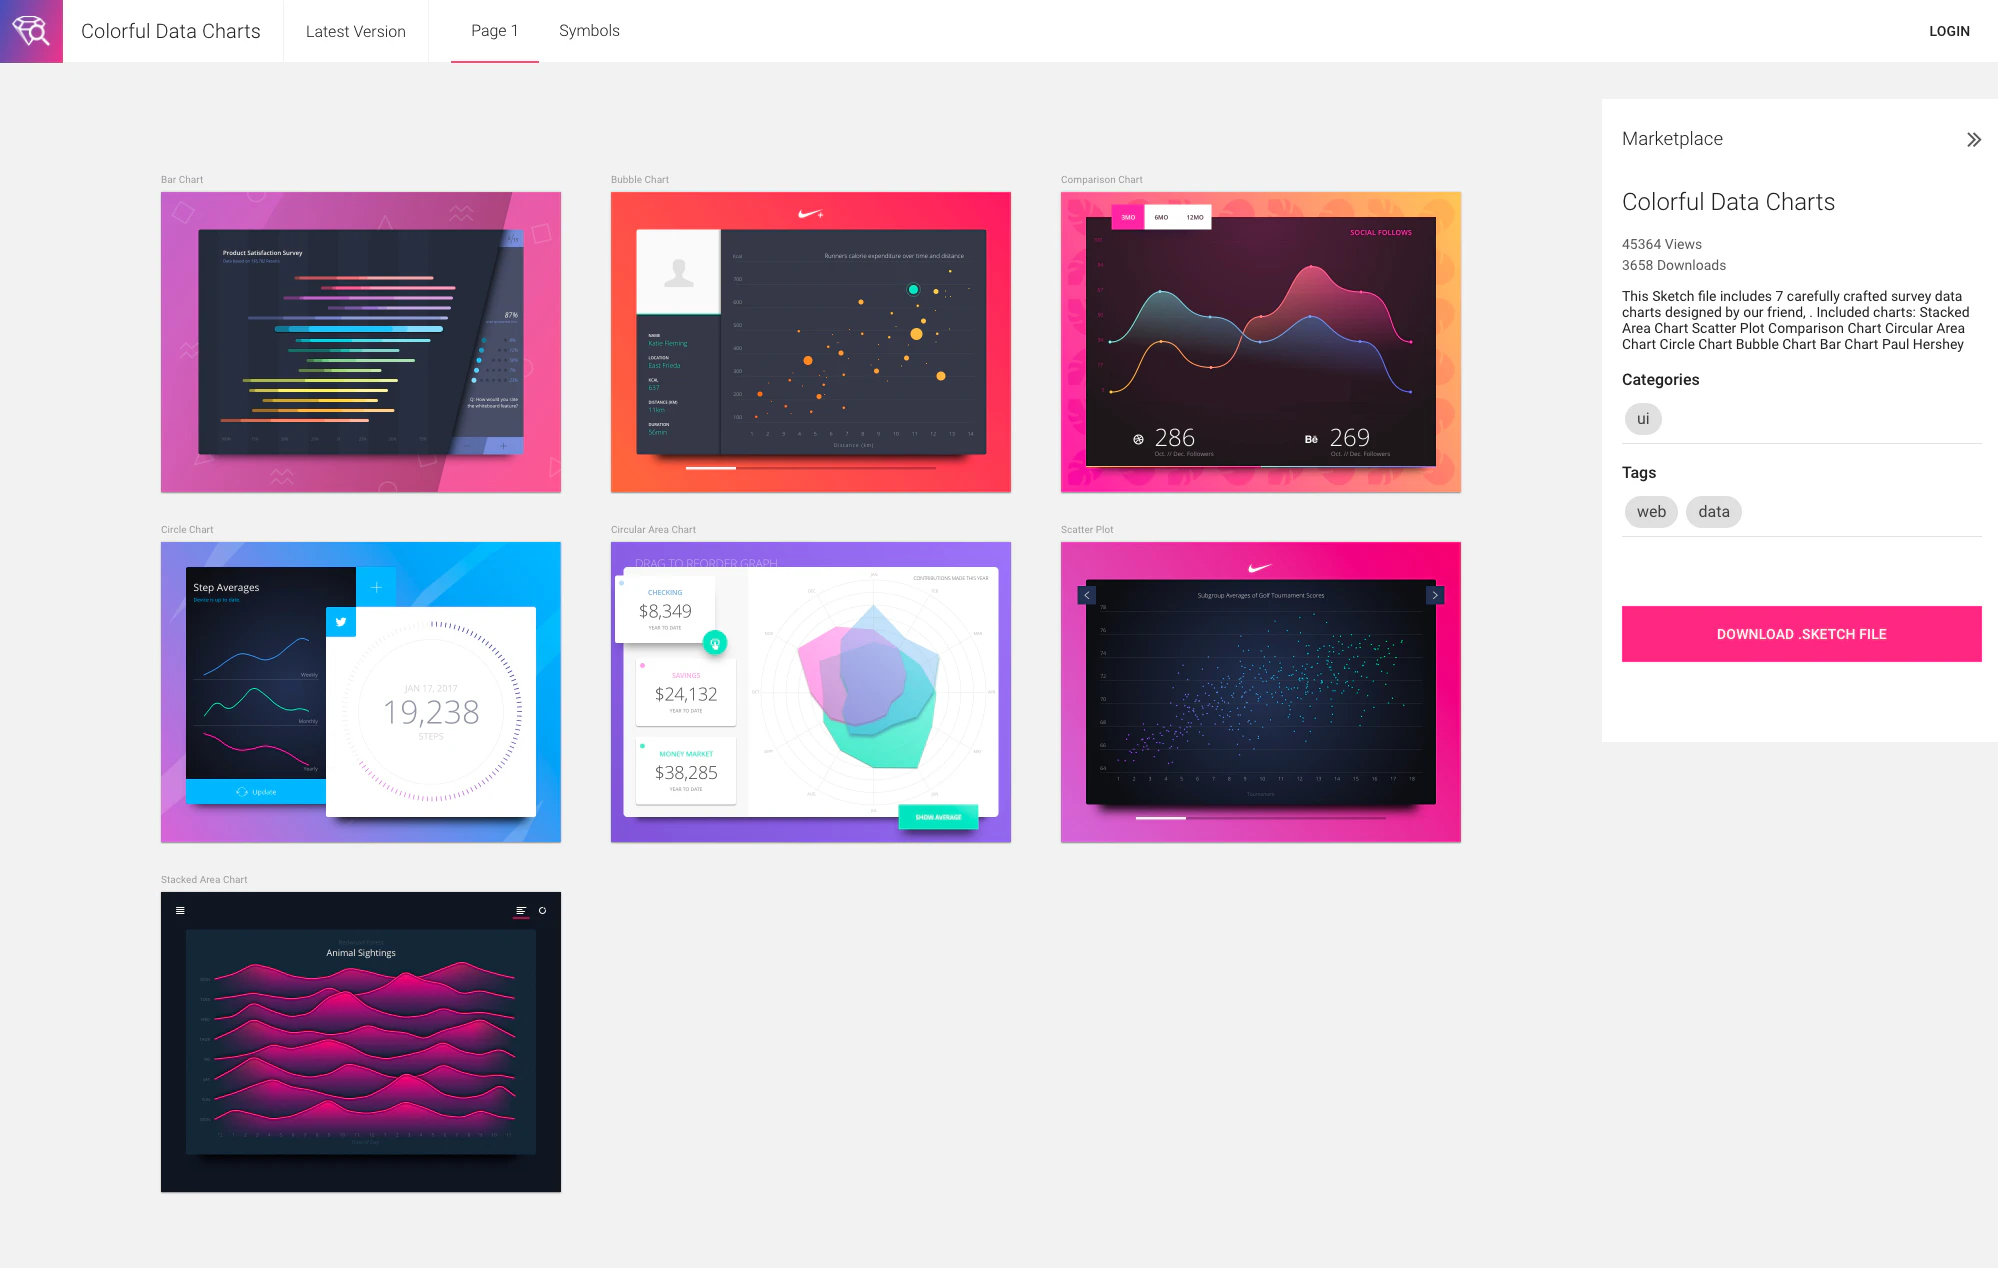Viewport: 1998px width, 1268px height.
Task: Collapse Marketplace panel with double chevron
Action: [x=1973, y=140]
